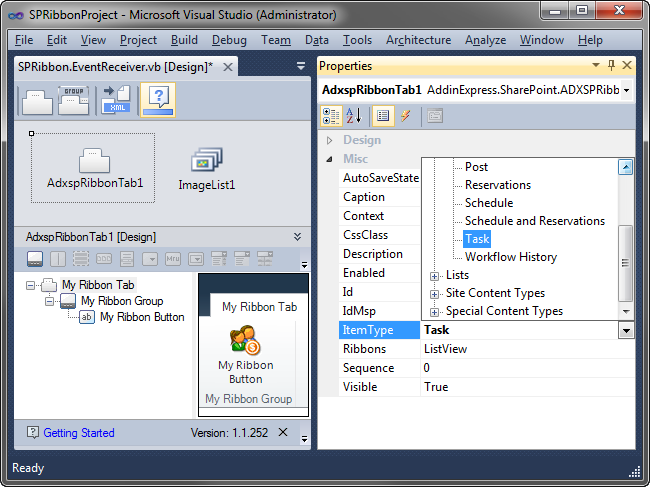Viewport: 650px width, 487px height.
Task: Choose Post in the ItemType list
Action: (476, 167)
